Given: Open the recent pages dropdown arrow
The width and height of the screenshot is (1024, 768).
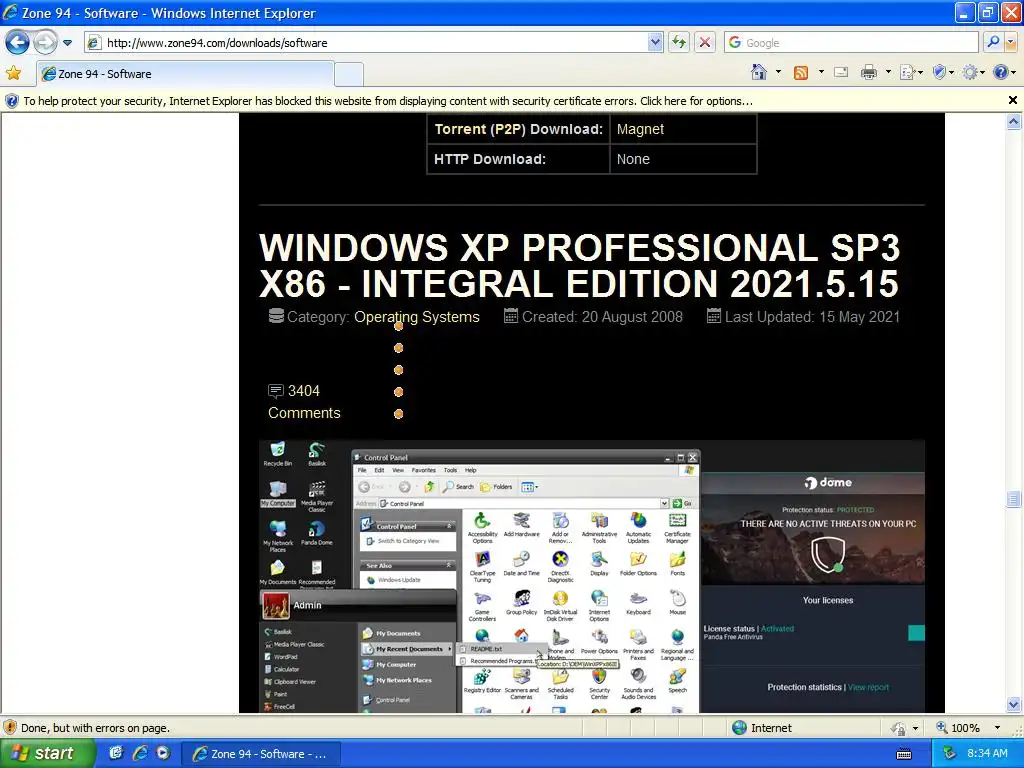Looking at the screenshot, I should [67, 43].
